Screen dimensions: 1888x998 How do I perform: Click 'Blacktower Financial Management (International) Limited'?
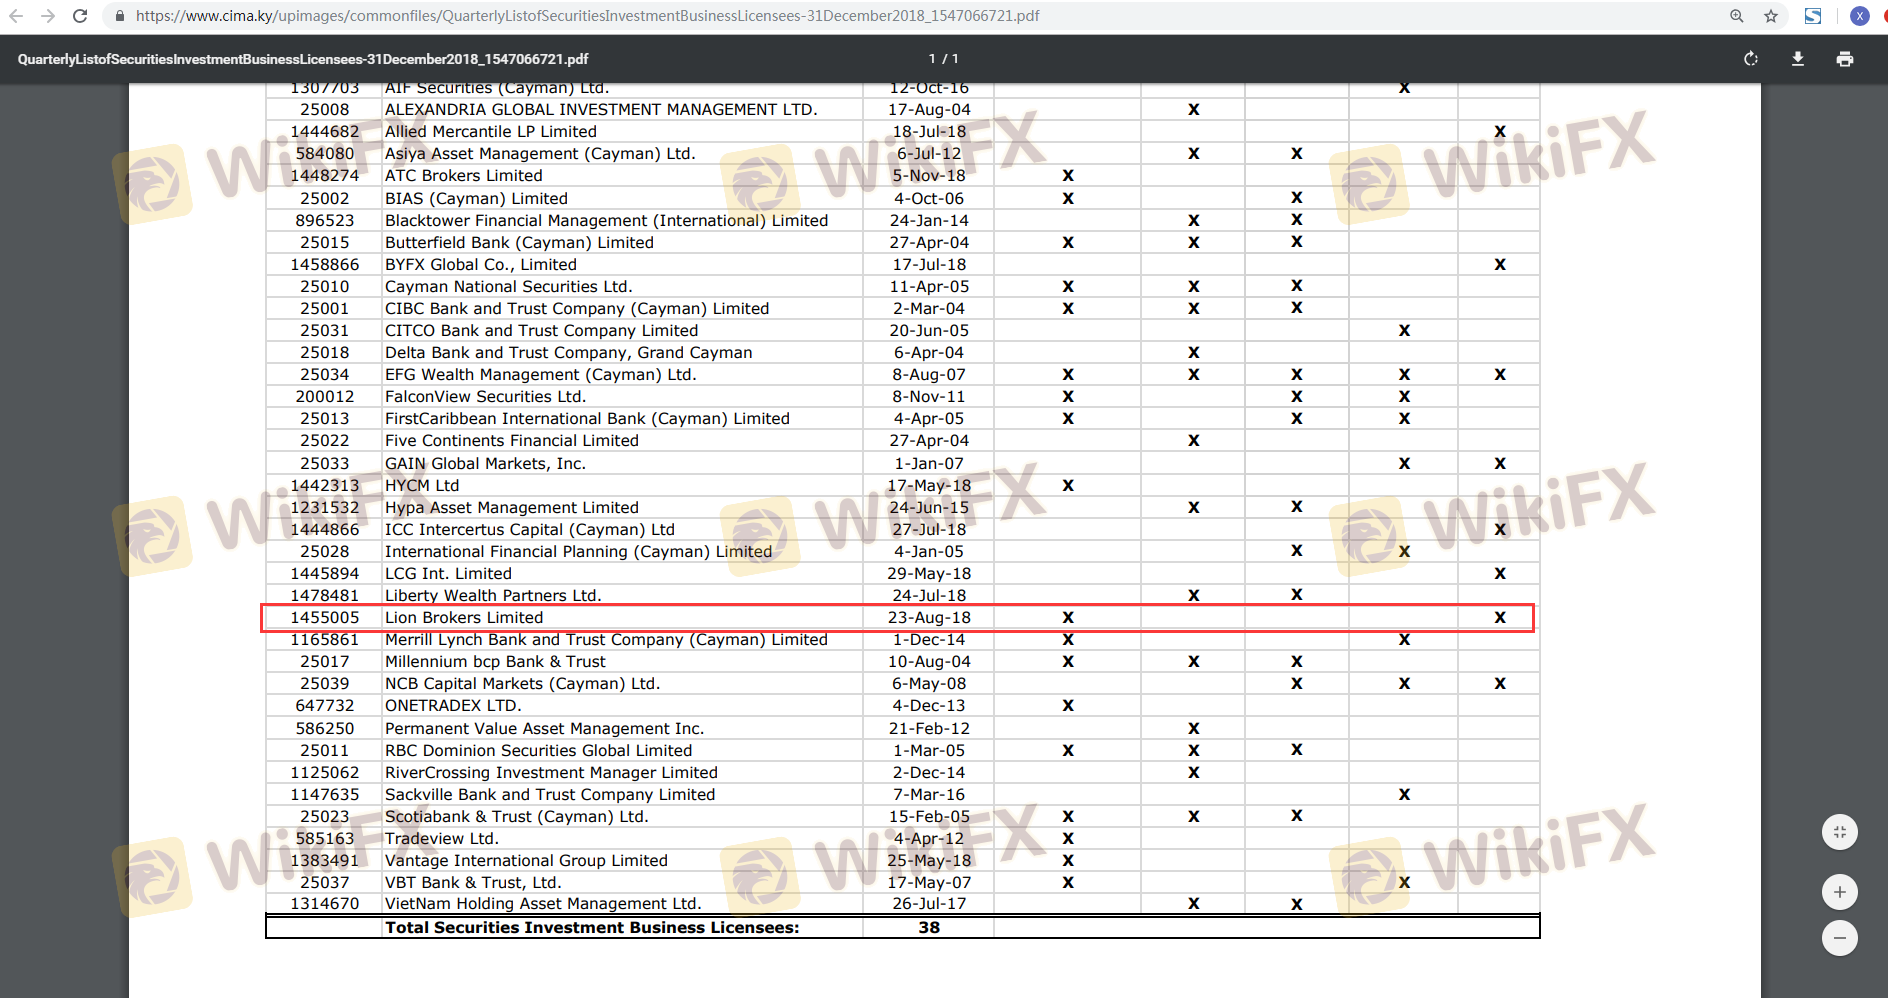607,221
